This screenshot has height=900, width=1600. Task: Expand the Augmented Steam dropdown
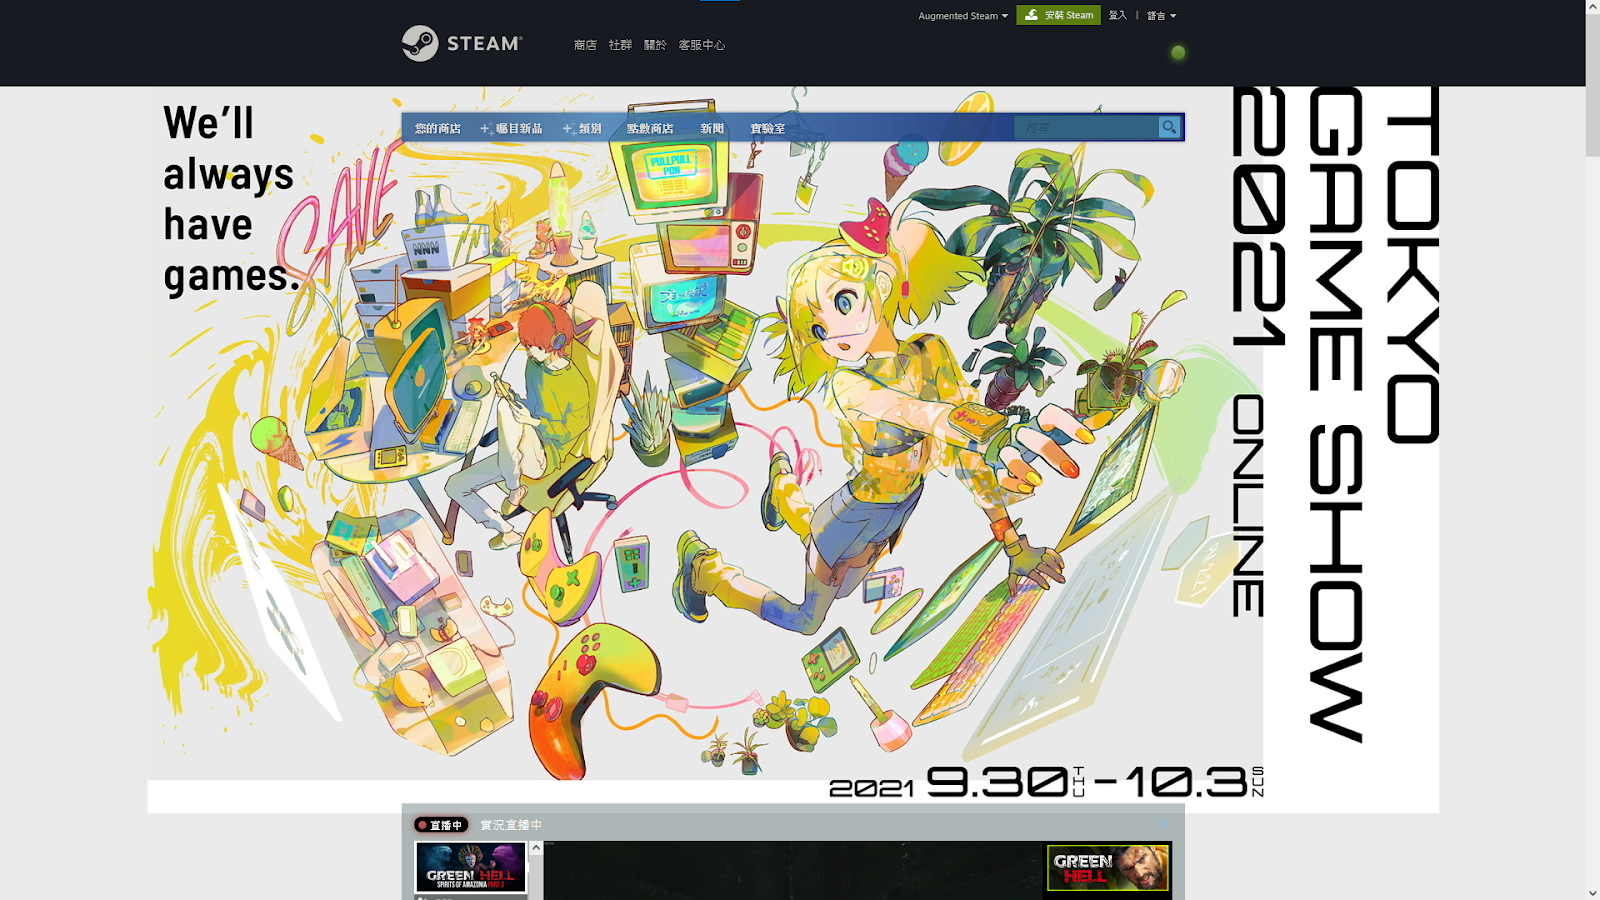click(963, 16)
